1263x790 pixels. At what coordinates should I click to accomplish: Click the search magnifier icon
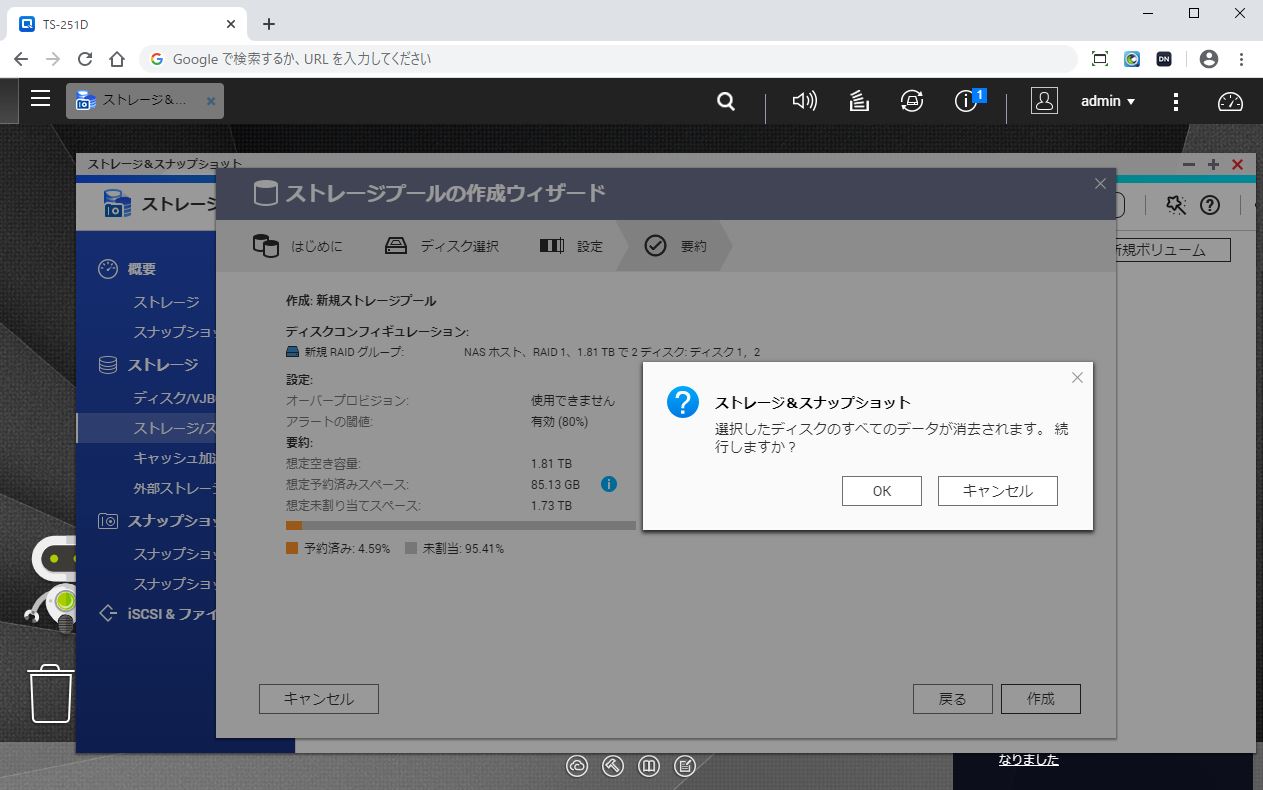[726, 101]
